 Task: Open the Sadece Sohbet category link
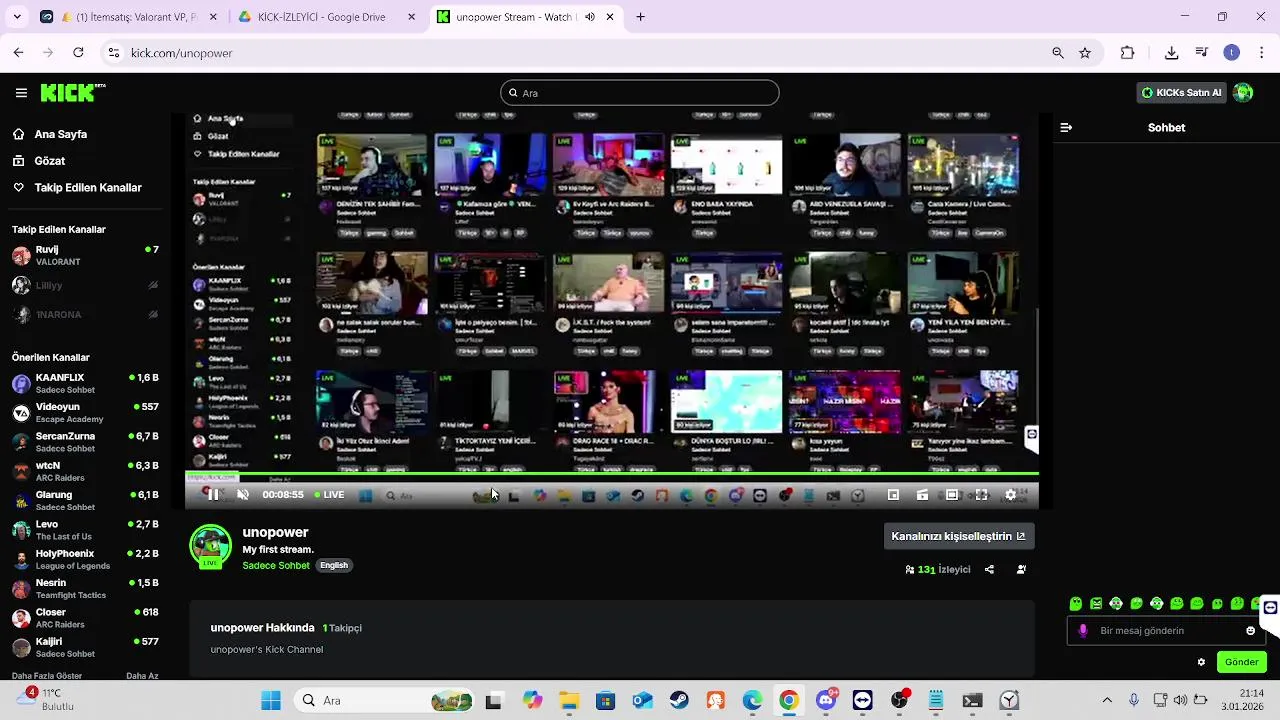[x=276, y=565]
